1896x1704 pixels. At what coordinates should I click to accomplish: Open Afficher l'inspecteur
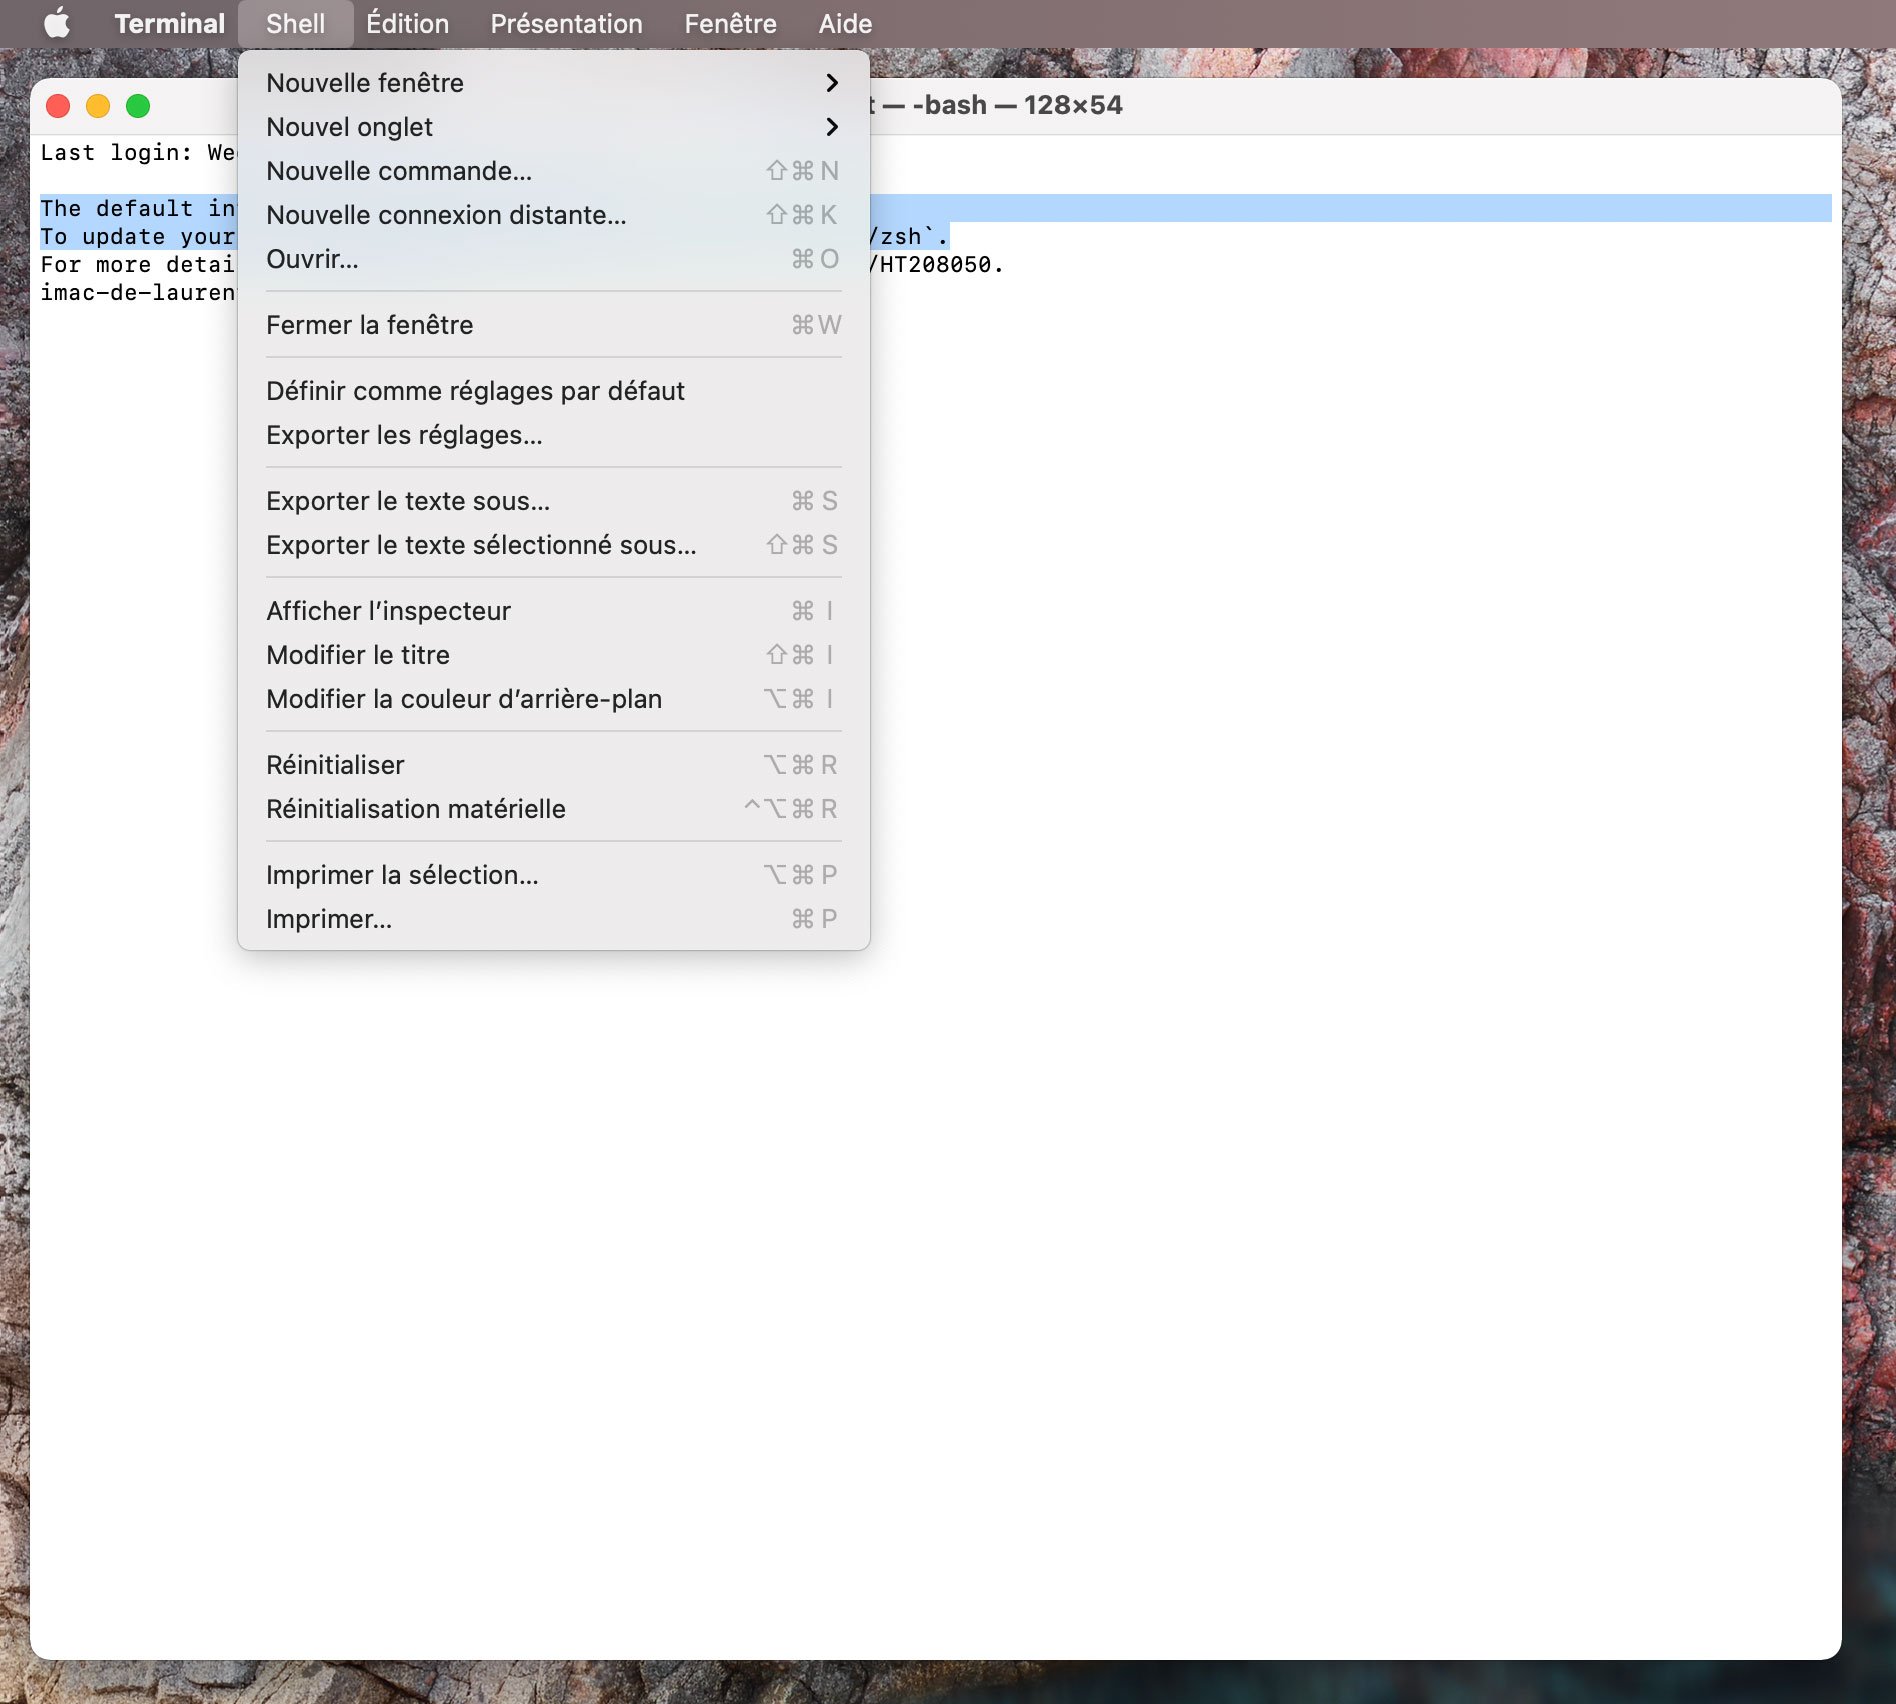point(388,611)
